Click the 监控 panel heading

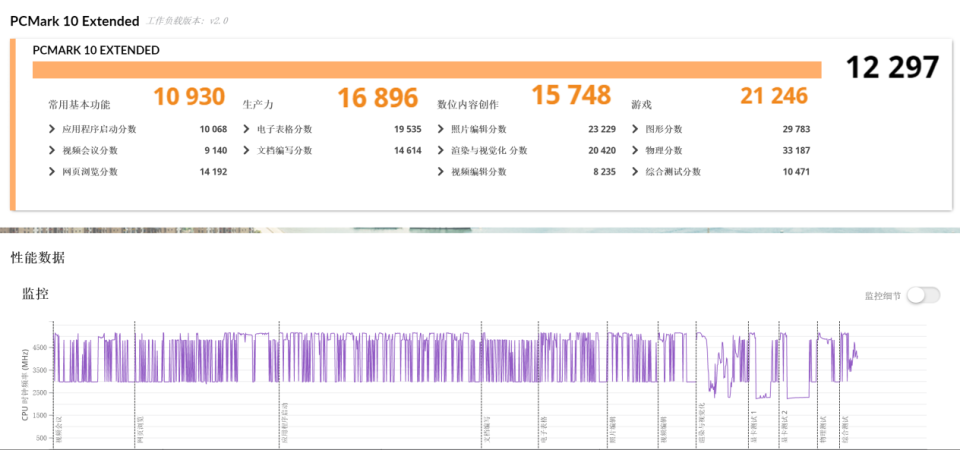pos(36,294)
